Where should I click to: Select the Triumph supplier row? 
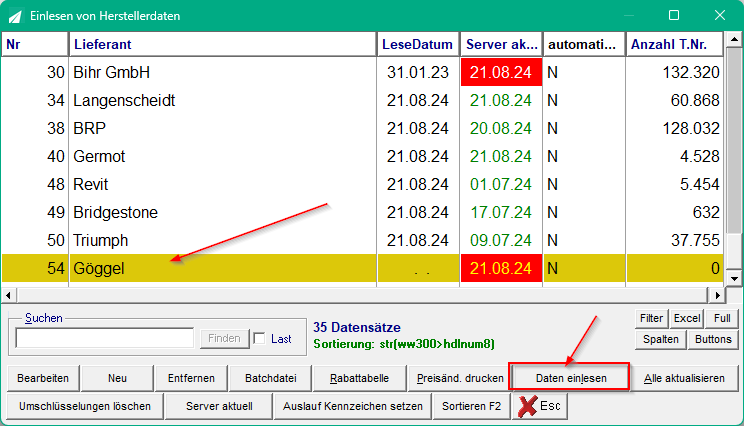click(x=363, y=240)
